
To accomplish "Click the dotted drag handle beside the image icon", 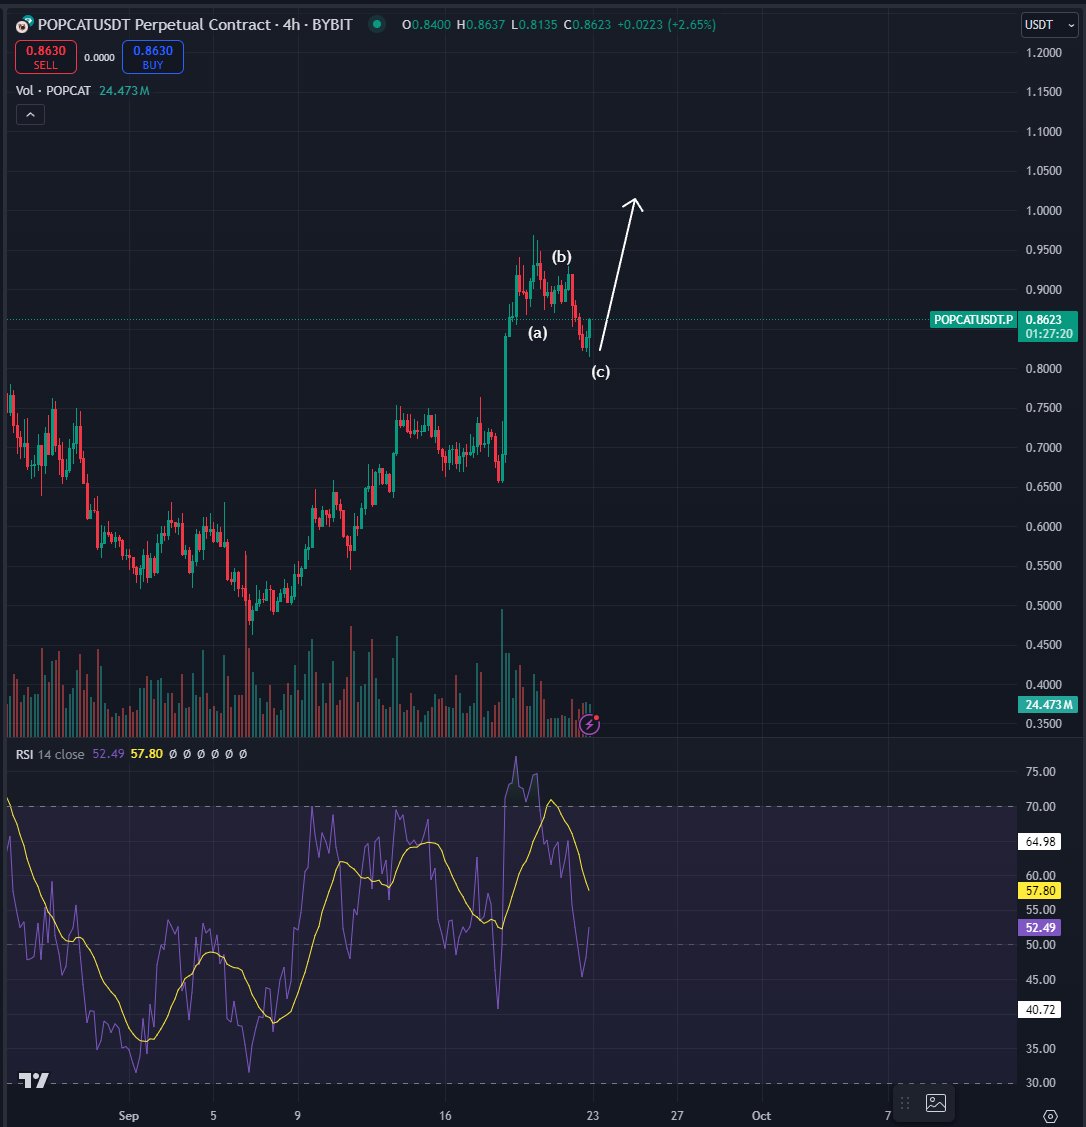I will [x=906, y=1103].
